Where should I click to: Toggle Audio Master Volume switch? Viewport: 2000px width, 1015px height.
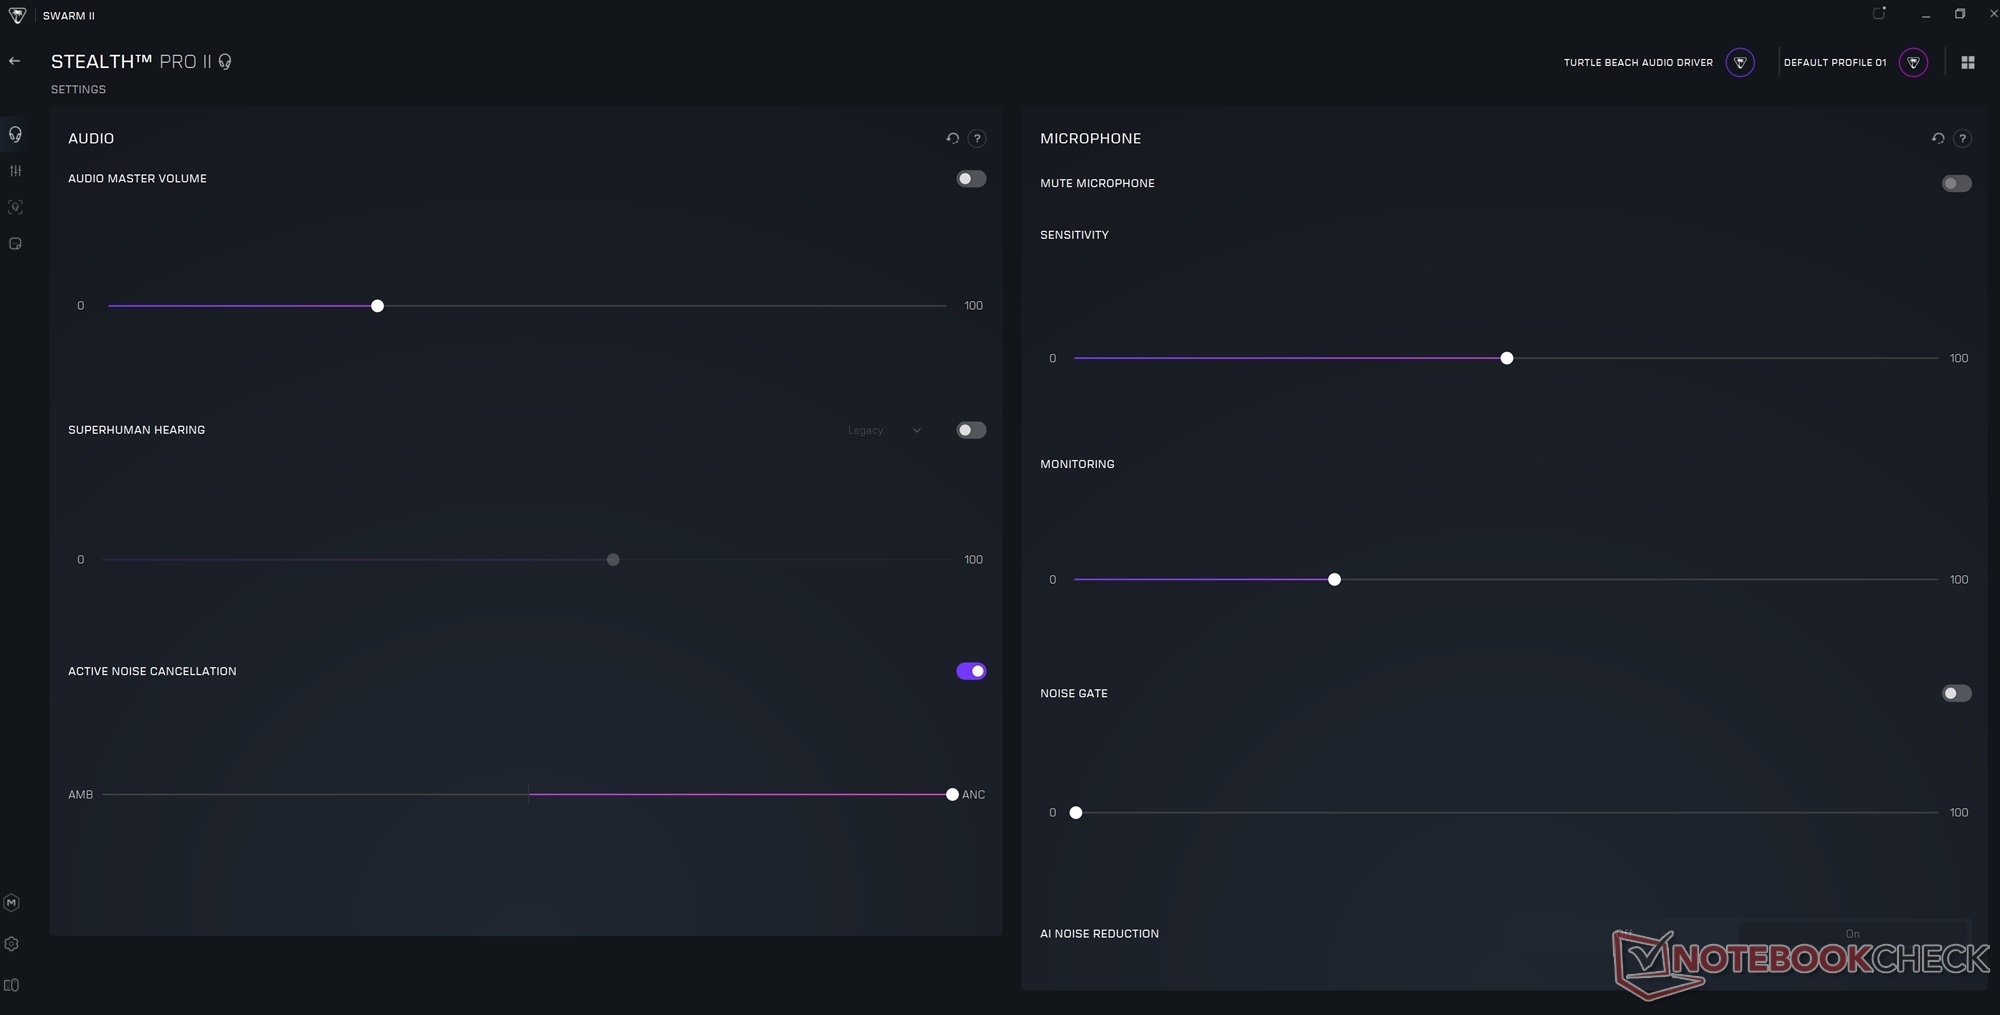[x=971, y=179]
